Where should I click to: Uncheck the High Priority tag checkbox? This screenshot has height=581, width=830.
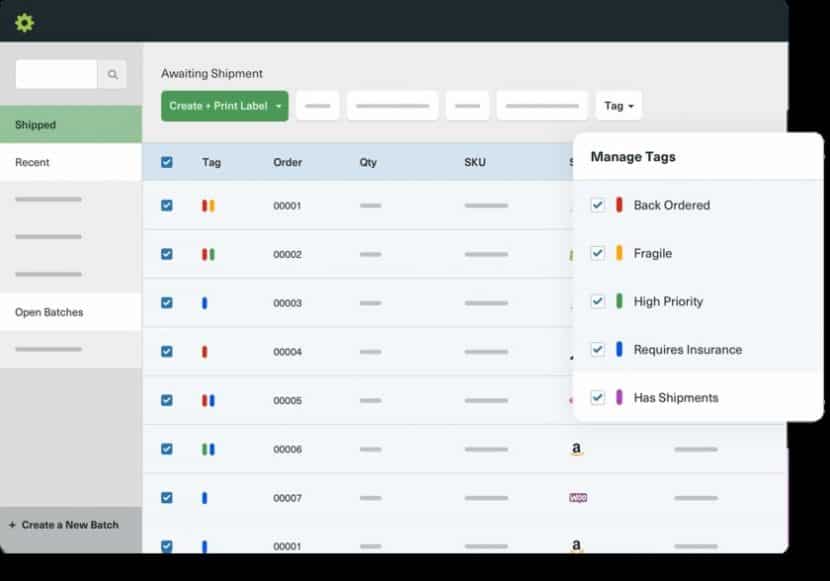[x=599, y=301]
